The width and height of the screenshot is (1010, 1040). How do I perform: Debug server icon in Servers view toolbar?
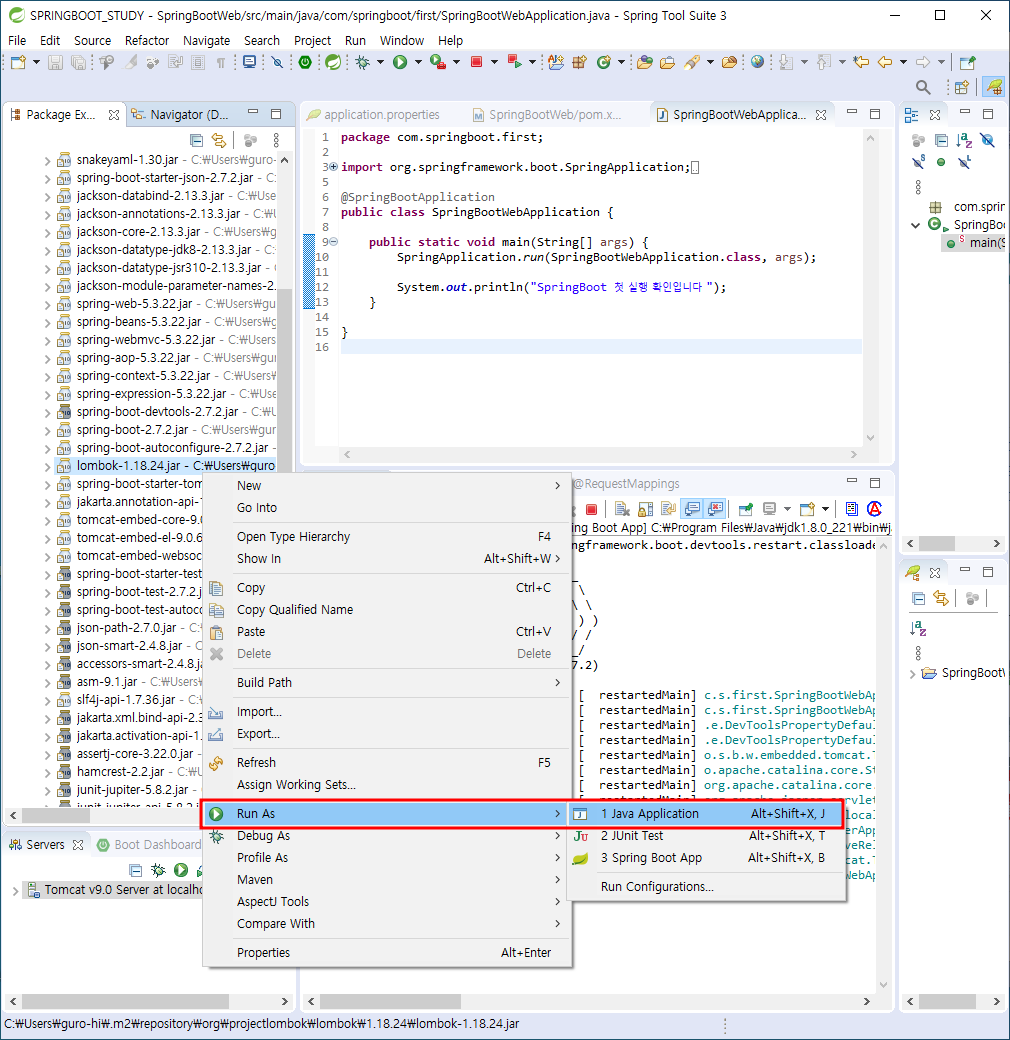tap(158, 870)
